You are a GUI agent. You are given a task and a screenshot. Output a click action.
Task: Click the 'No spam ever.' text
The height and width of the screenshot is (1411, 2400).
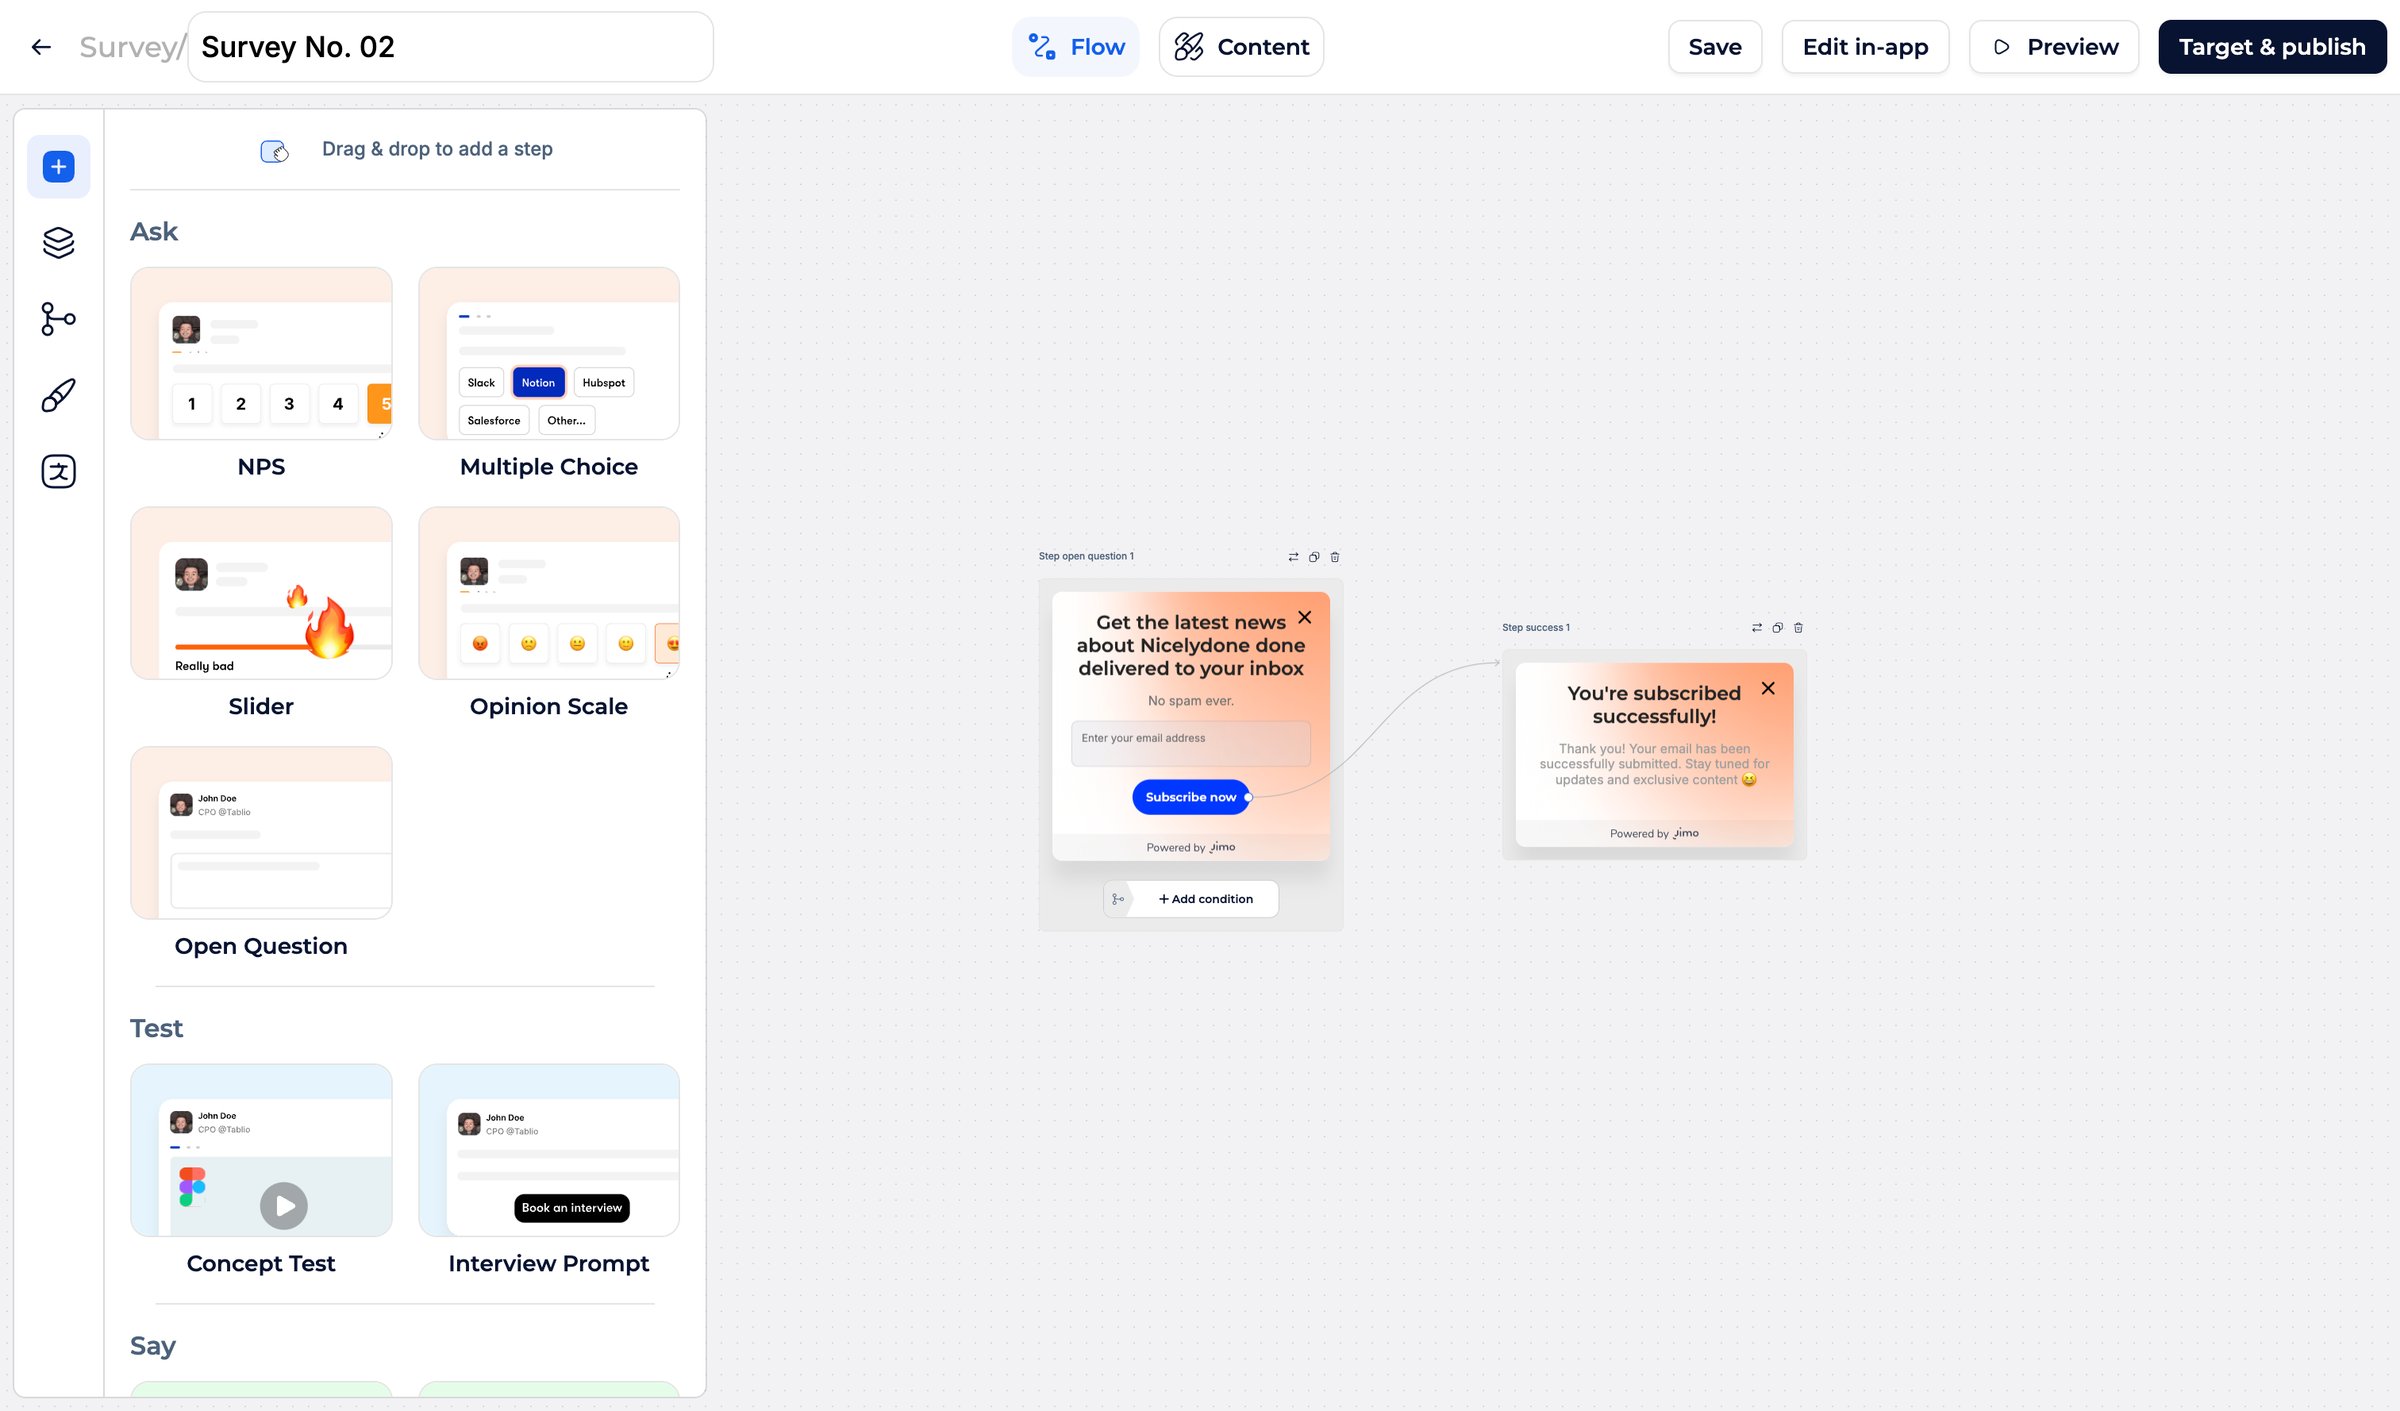pos(1190,701)
